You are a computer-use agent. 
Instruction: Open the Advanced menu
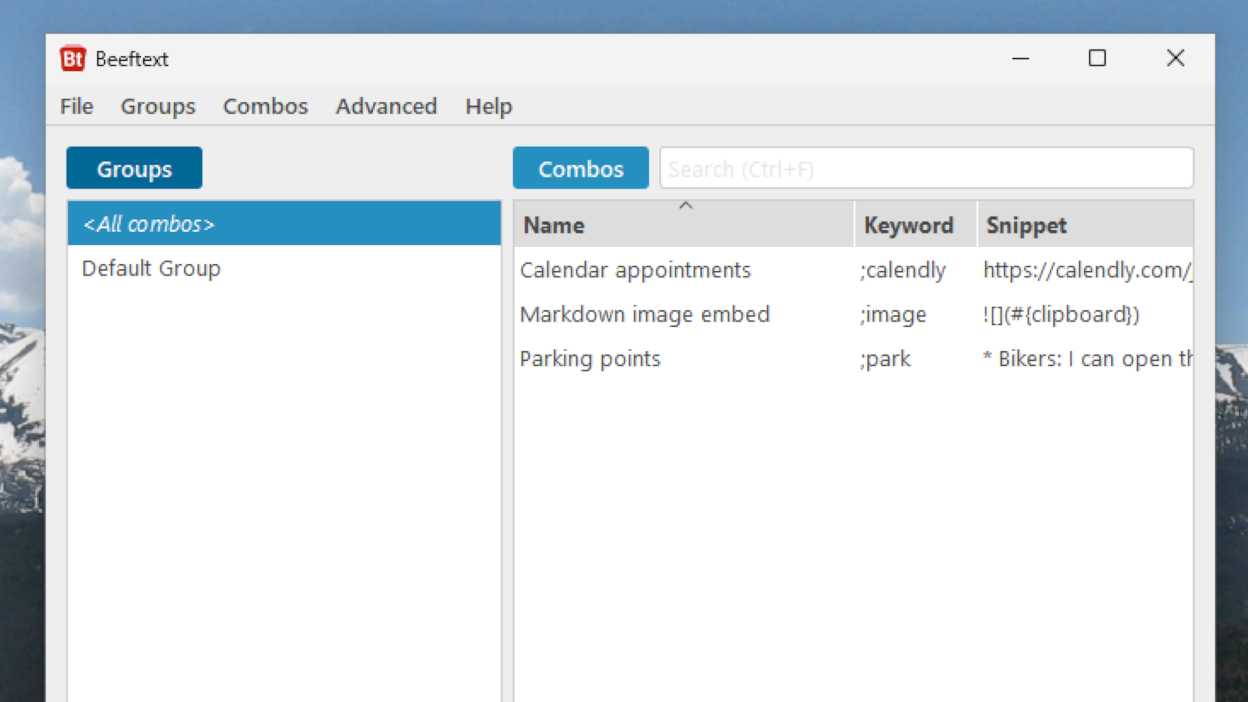coord(385,106)
